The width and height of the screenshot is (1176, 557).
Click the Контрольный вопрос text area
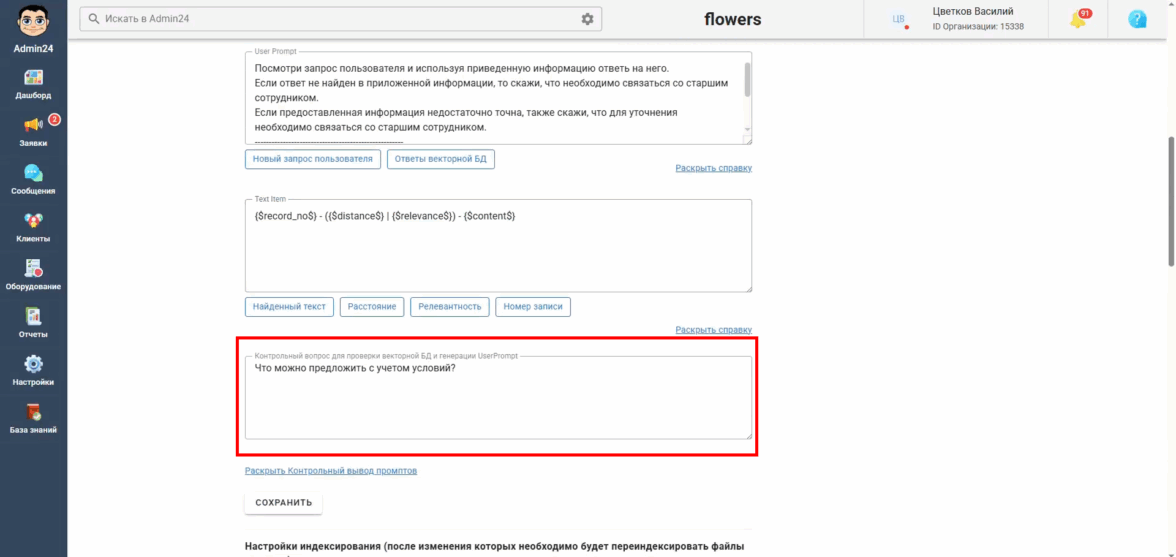pos(498,398)
